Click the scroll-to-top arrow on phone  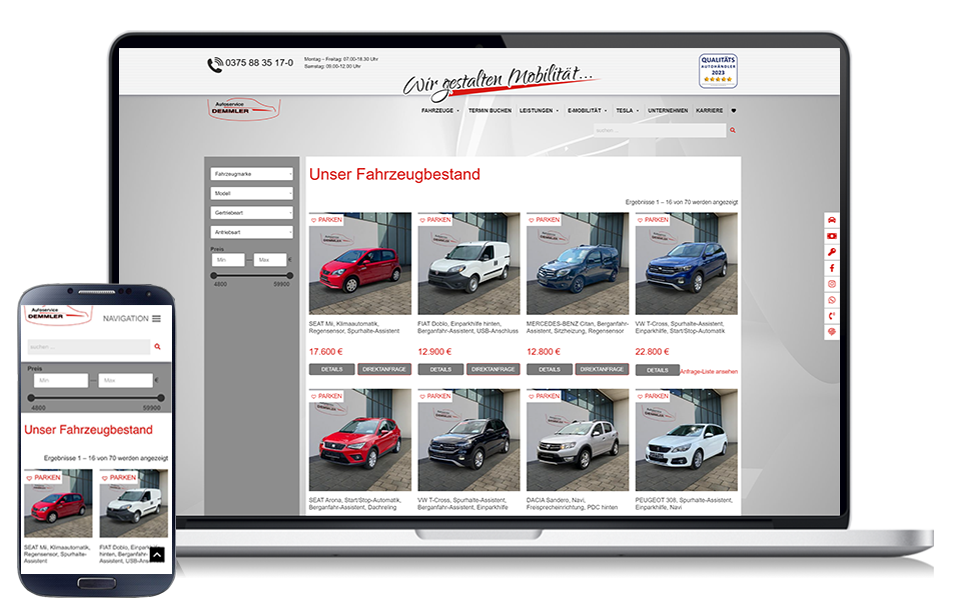157,554
